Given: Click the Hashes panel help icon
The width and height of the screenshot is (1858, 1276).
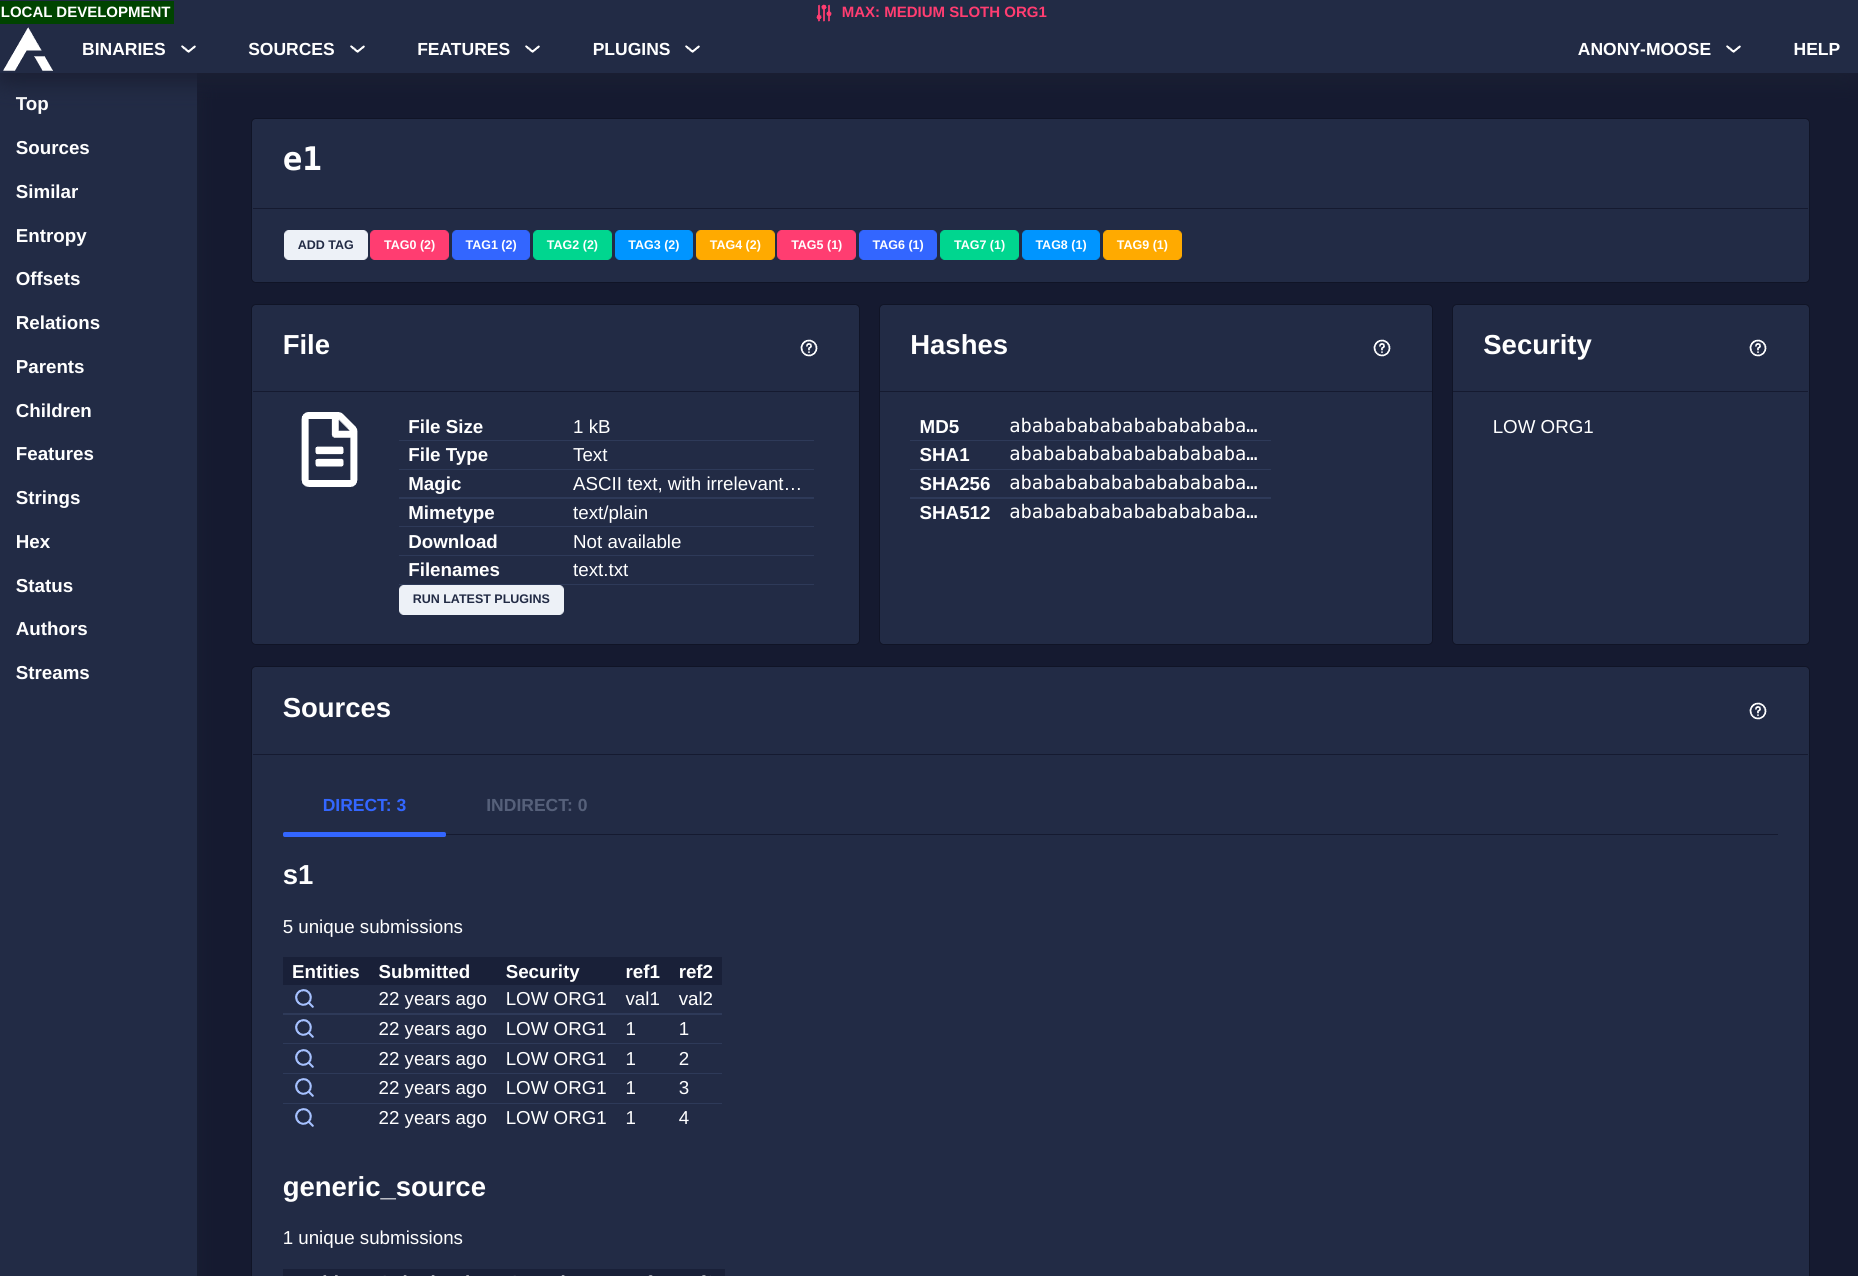Looking at the screenshot, I should [1381, 348].
